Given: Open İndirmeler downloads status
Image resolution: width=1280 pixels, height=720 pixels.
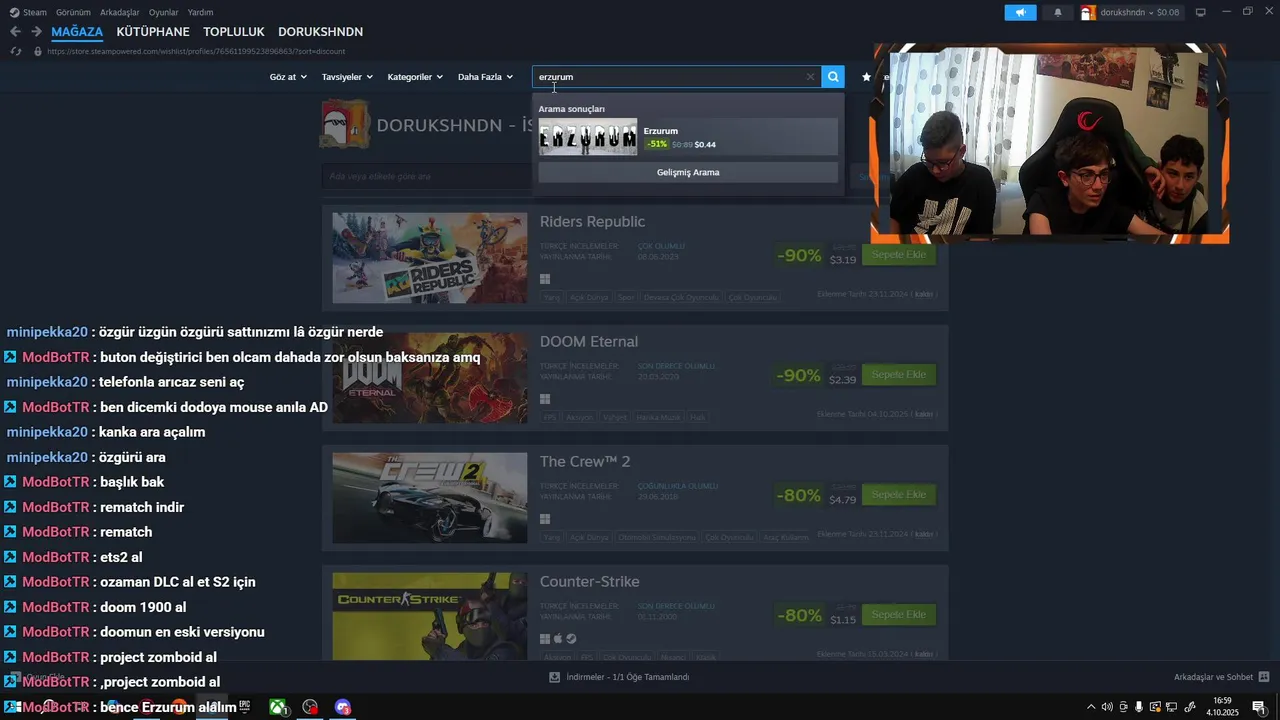Looking at the screenshot, I should (627, 677).
